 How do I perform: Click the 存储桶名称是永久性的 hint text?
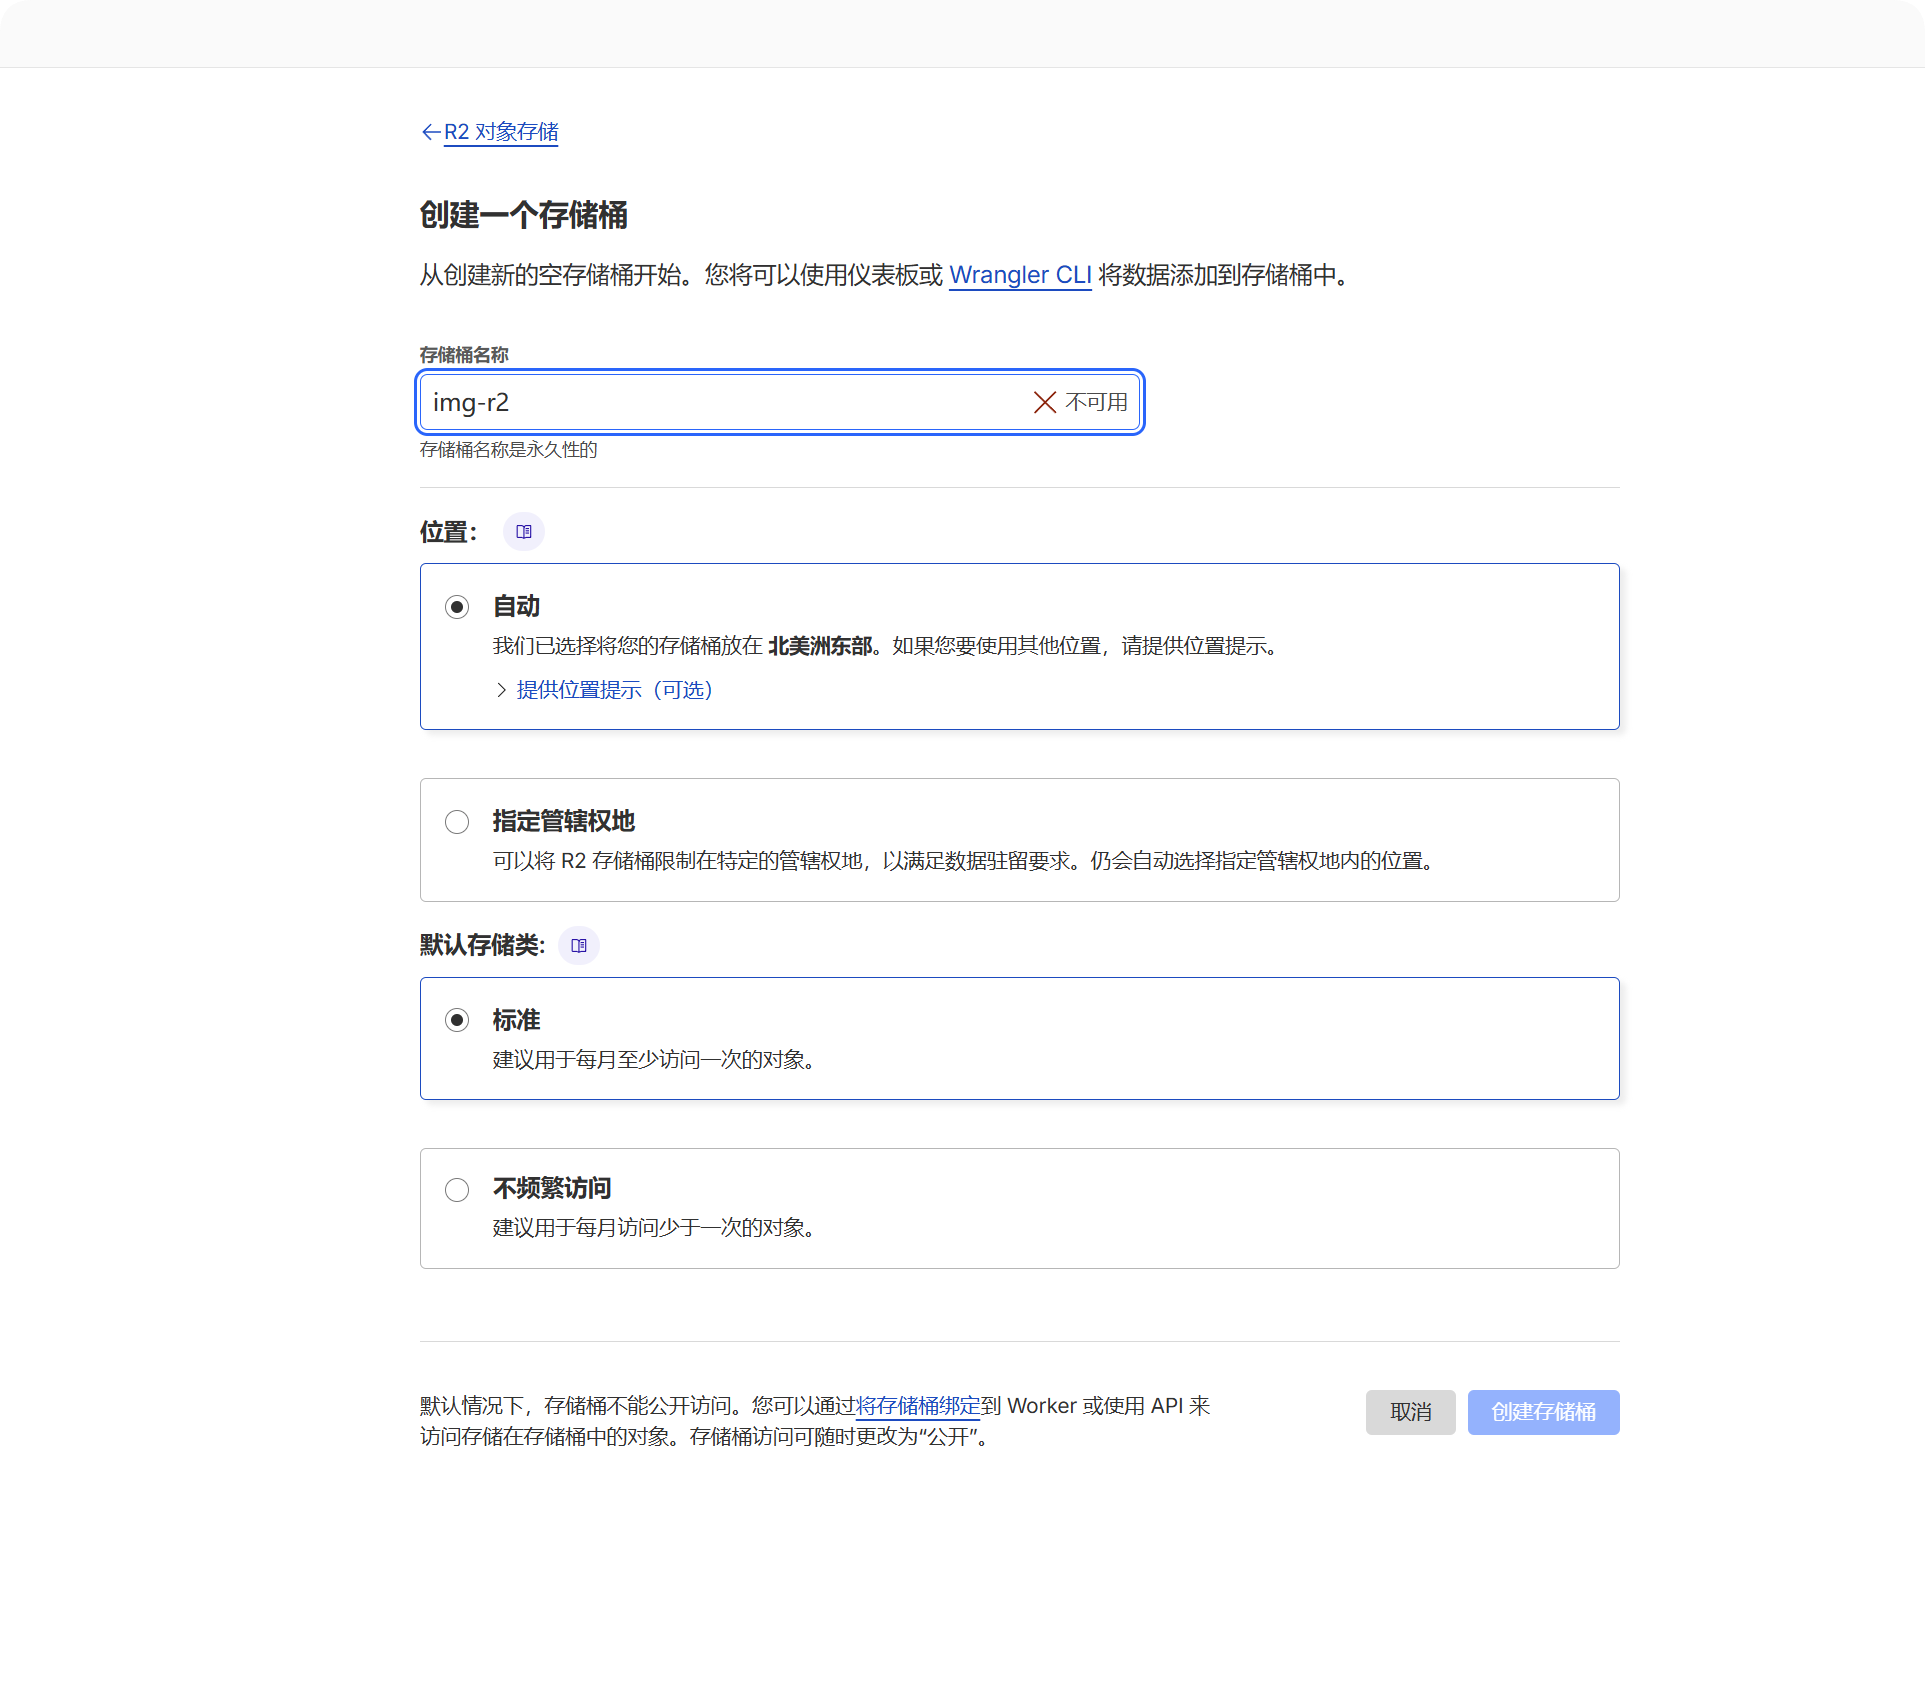click(x=509, y=450)
